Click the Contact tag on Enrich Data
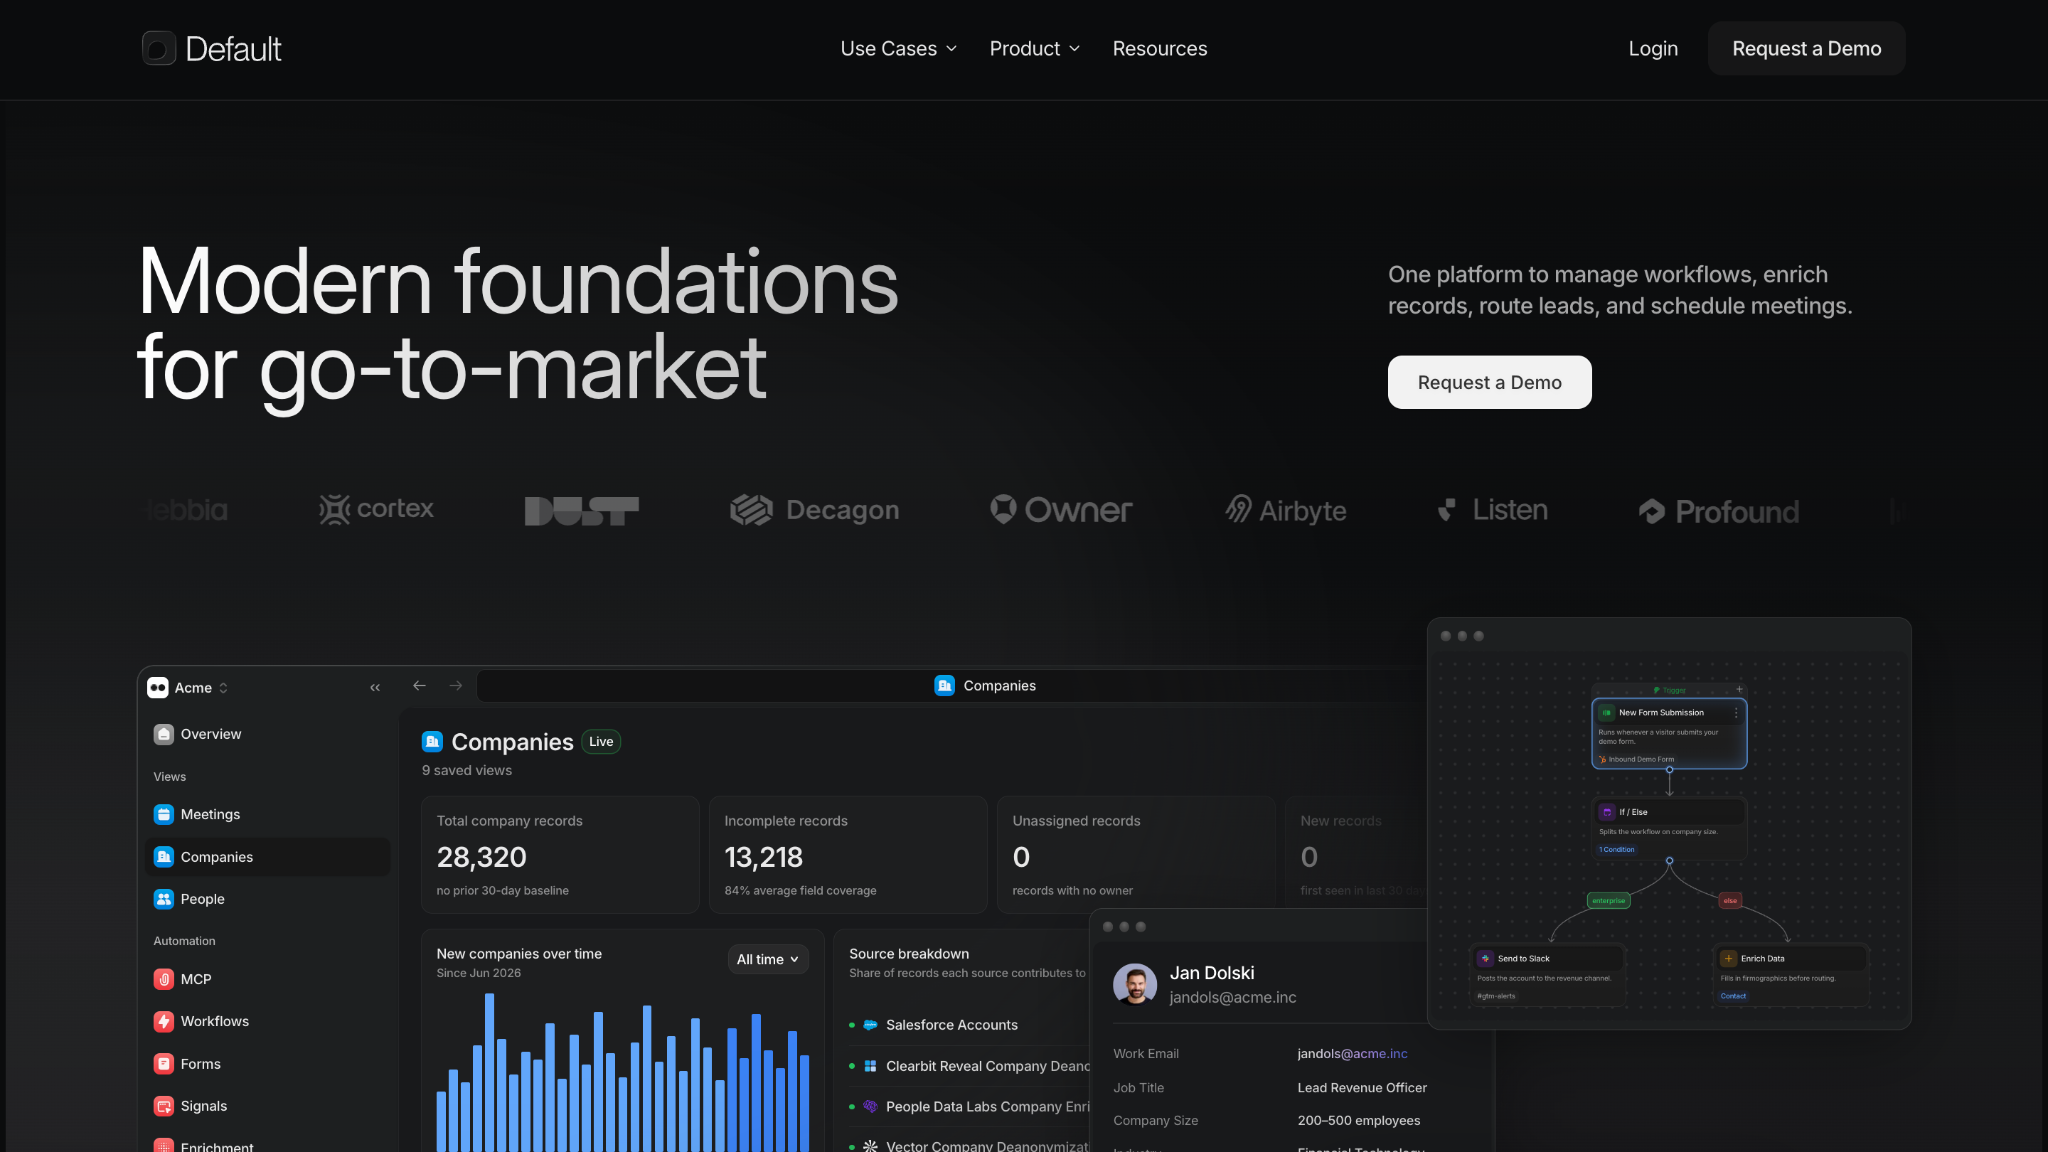The width and height of the screenshot is (2048, 1152). [1733, 996]
